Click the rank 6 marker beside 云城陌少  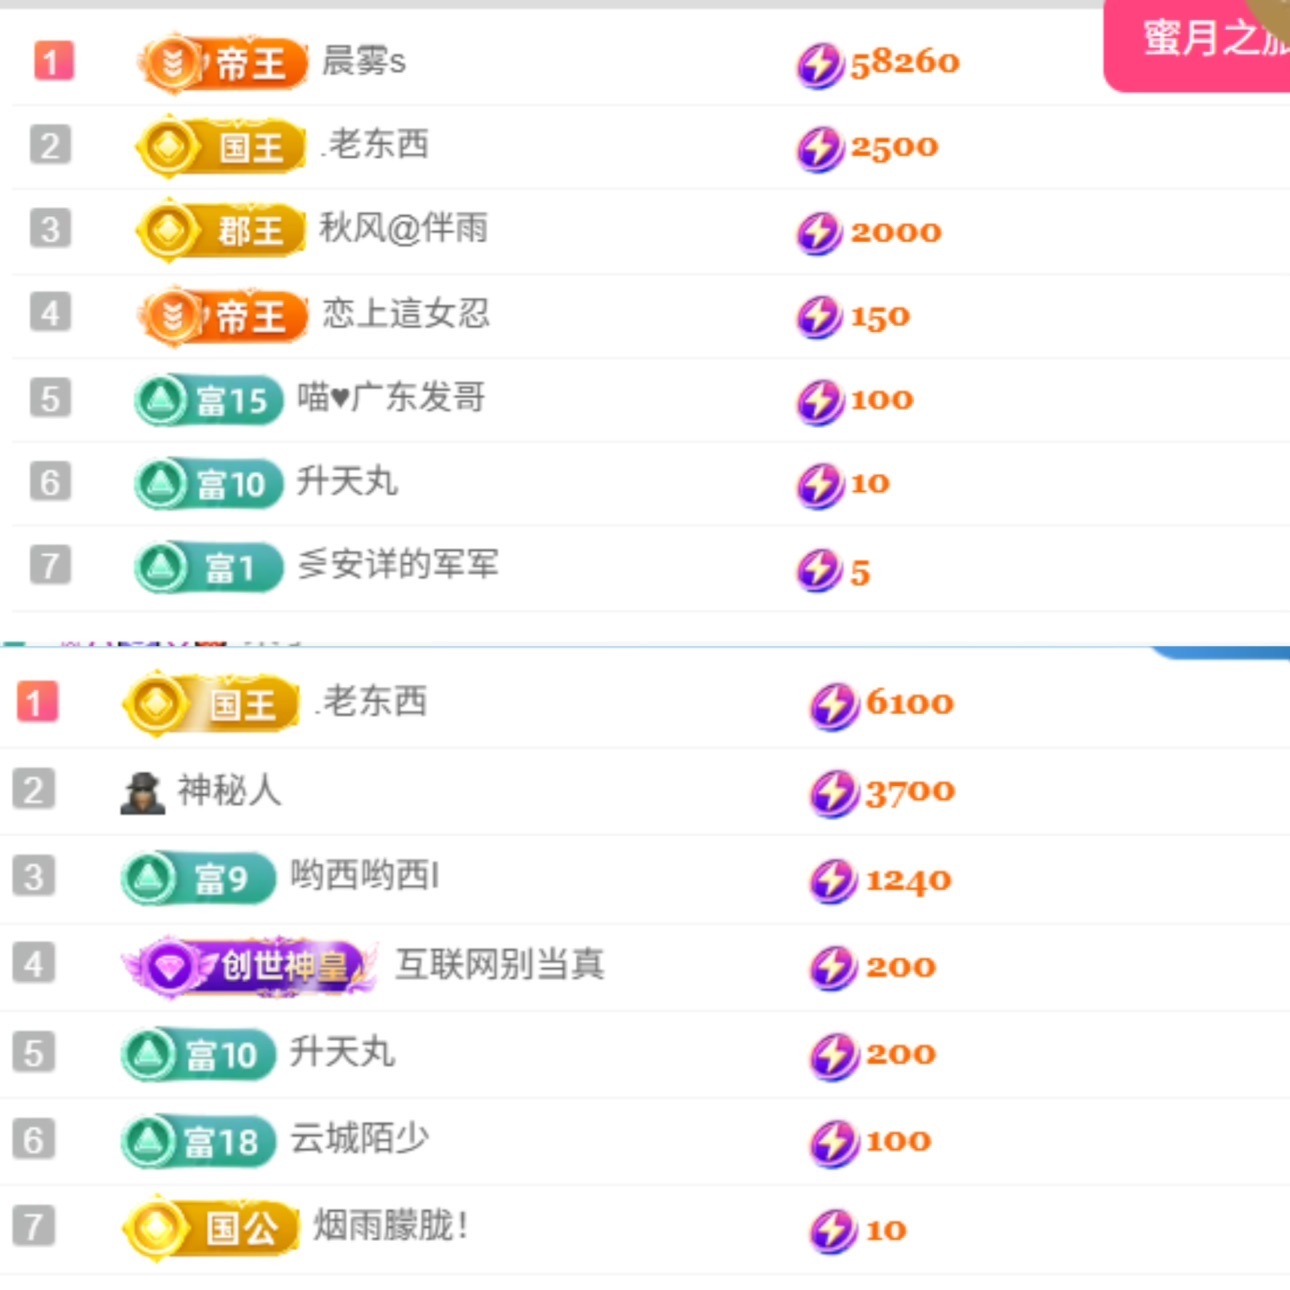coord(33,1139)
